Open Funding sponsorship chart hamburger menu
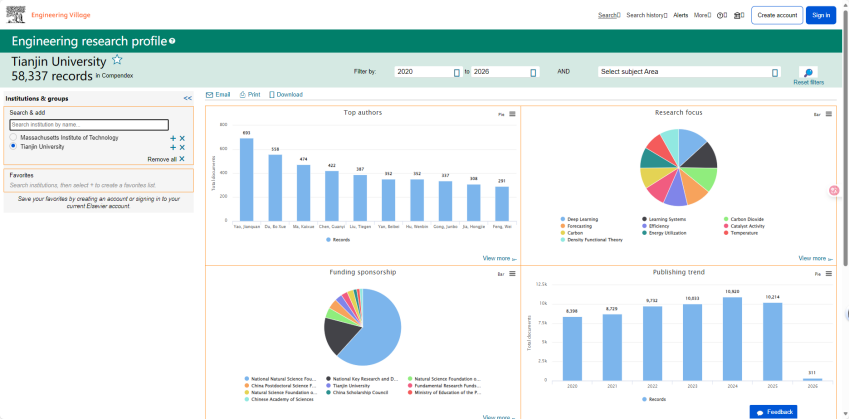This screenshot has height=419, width=849. (512, 274)
